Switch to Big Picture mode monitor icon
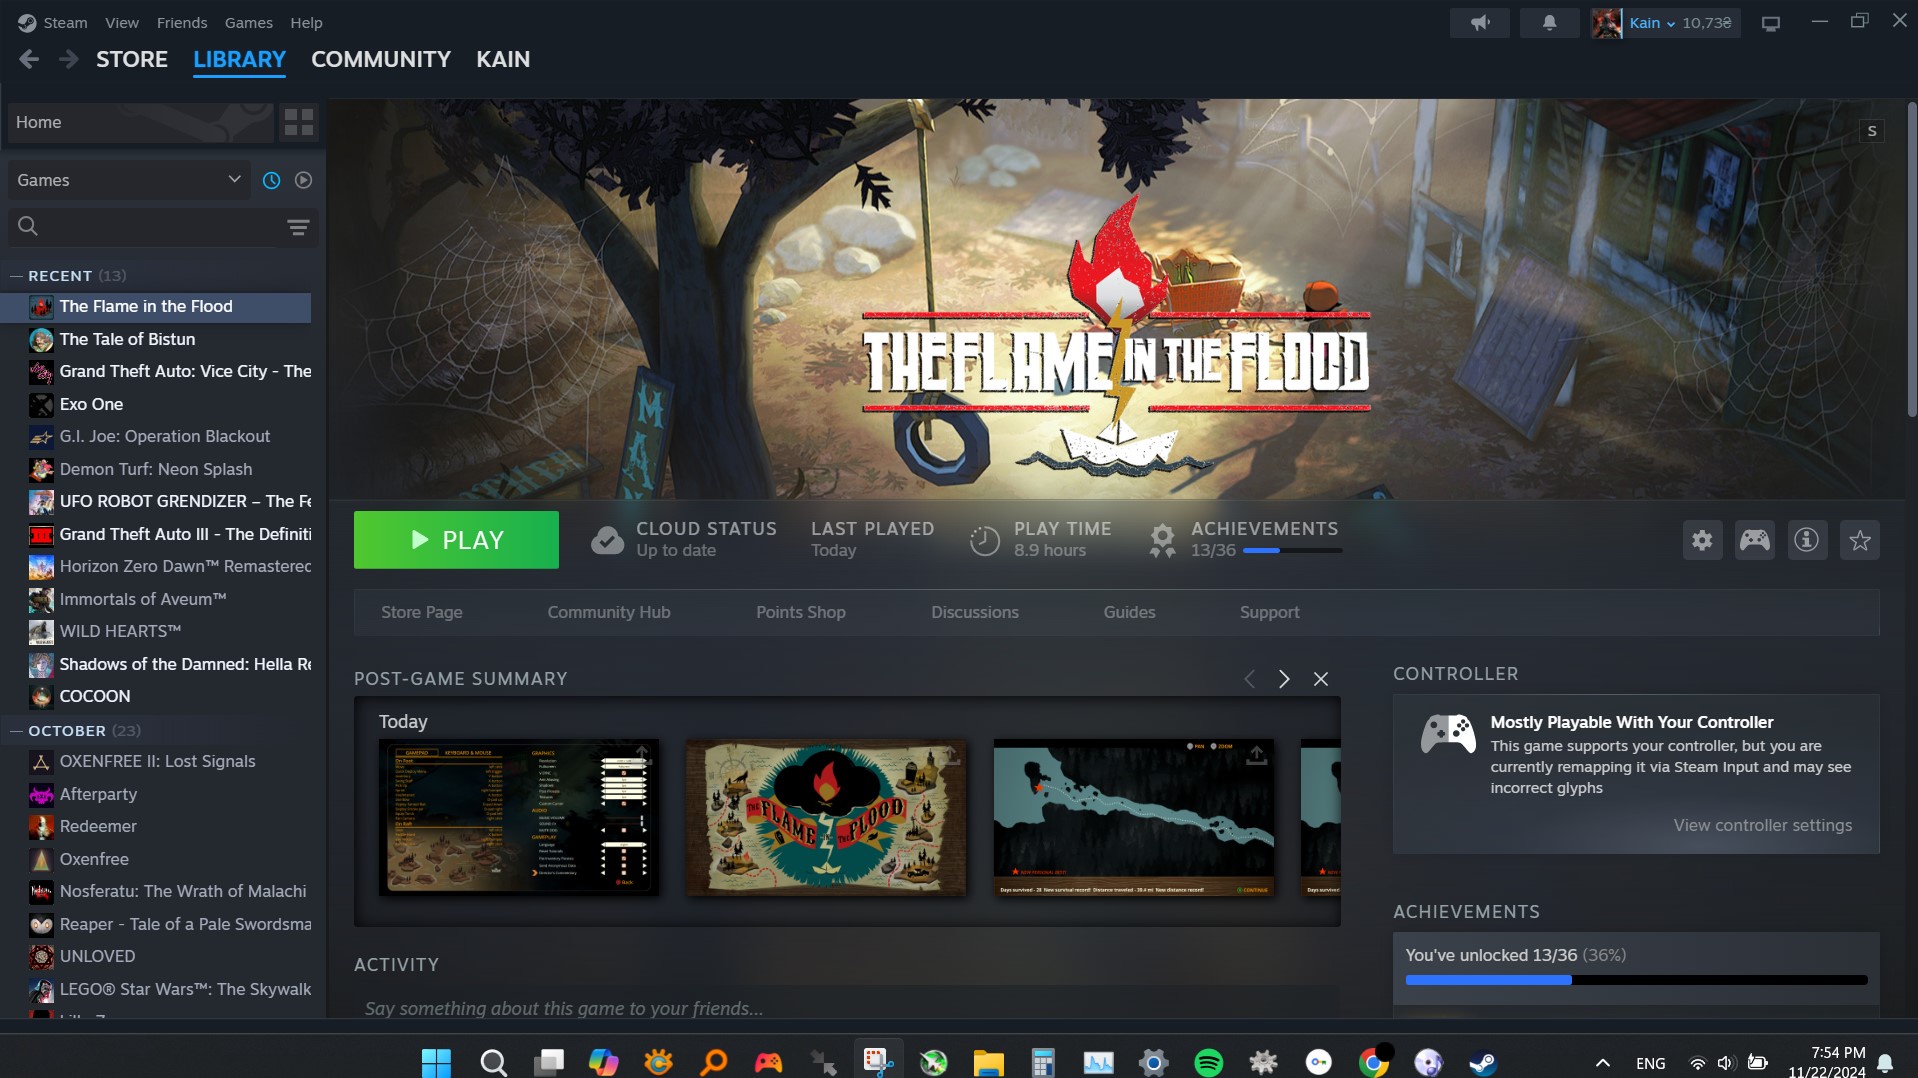1918x1078 pixels. [1771, 23]
